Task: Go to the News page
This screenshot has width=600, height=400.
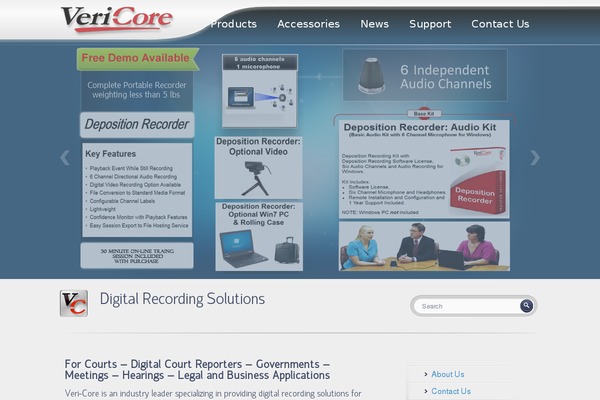Action: pos(375,24)
